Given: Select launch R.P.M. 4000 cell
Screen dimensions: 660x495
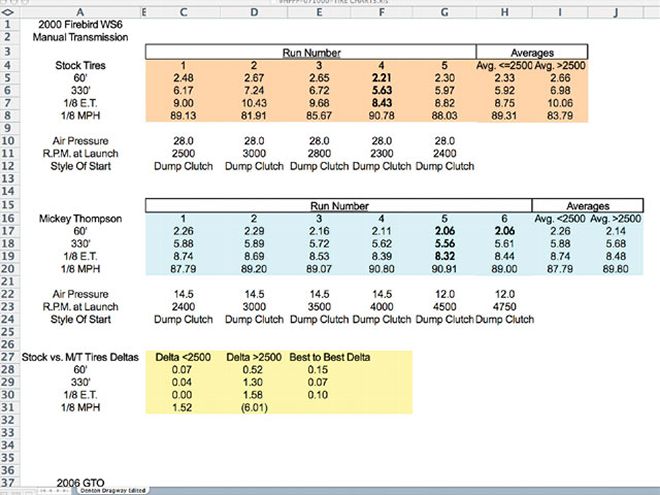Looking at the screenshot, I should [381, 307].
